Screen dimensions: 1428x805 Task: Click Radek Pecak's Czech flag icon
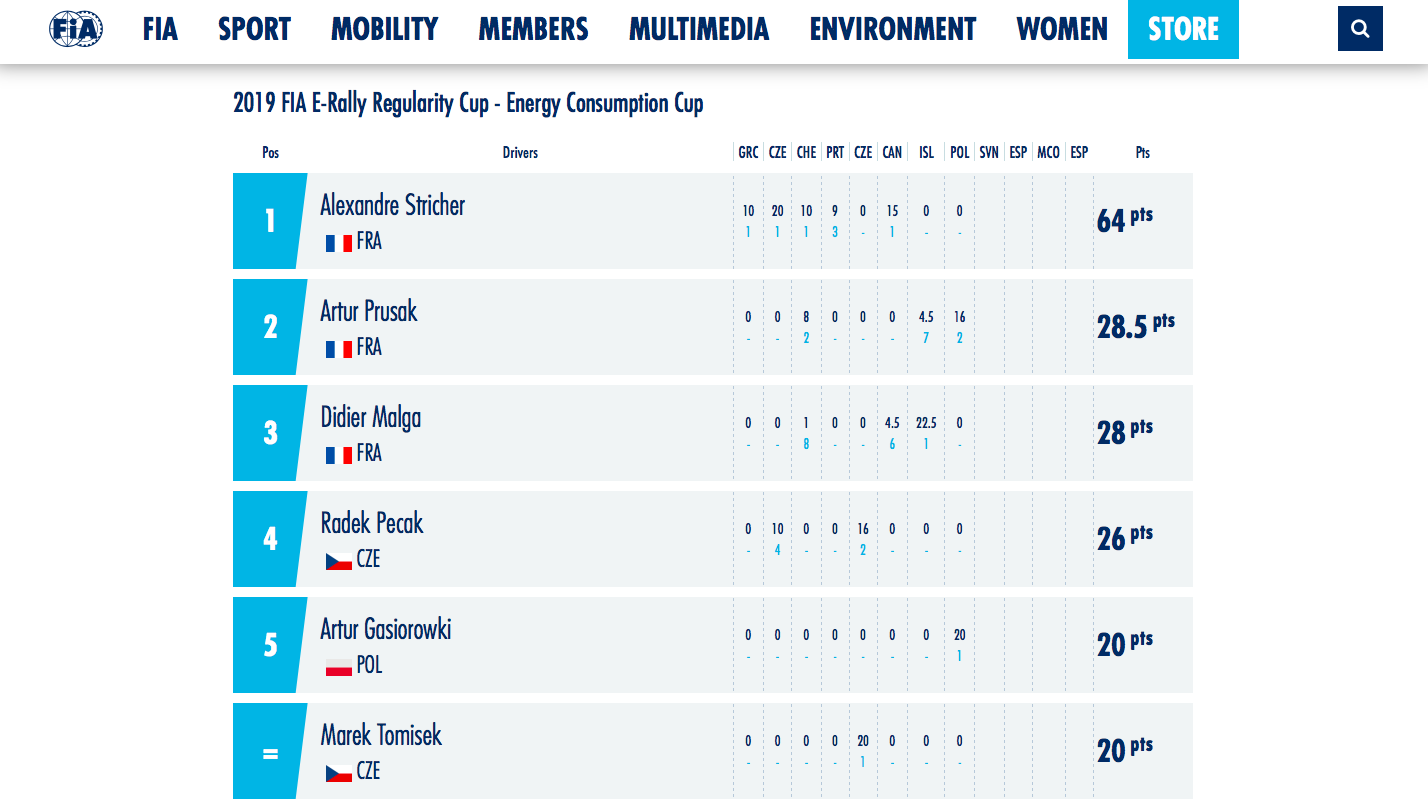coord(338,561)
